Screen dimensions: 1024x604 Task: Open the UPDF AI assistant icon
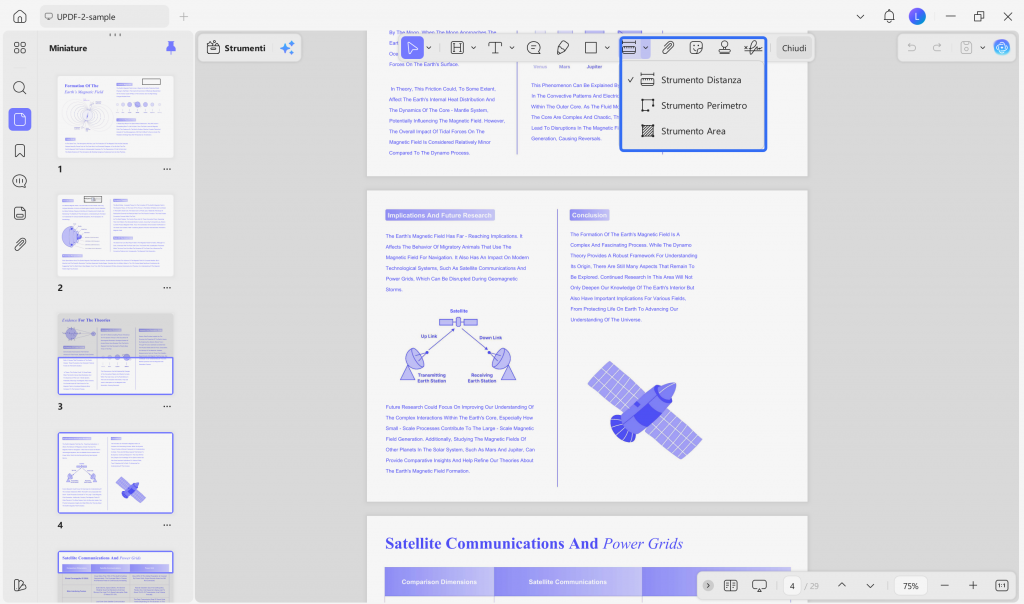tap(1002, 48)
